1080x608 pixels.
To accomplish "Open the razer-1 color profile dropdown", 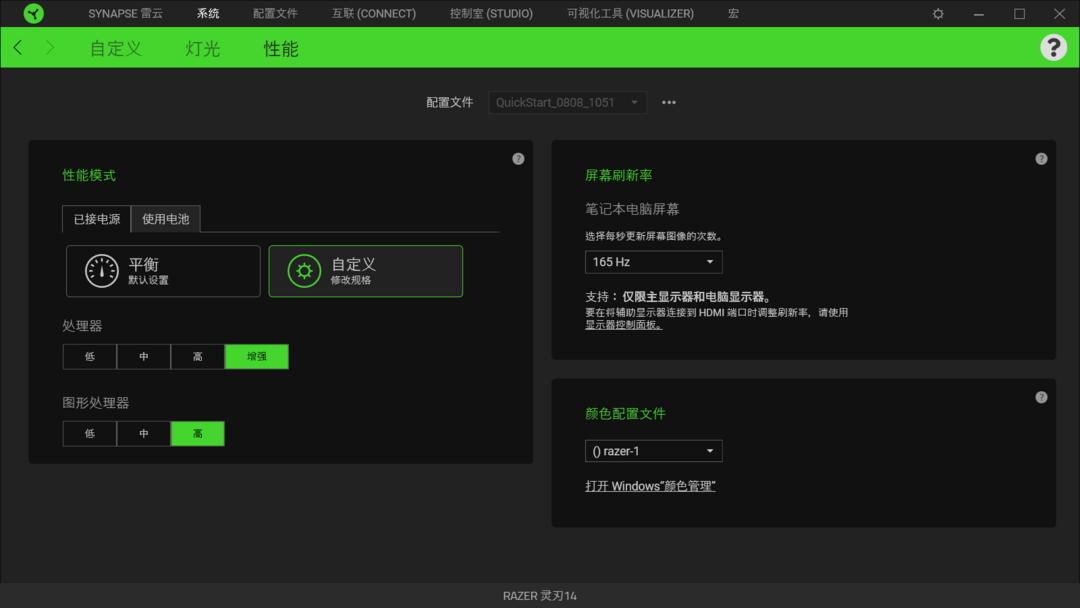I will click(653, 450).
